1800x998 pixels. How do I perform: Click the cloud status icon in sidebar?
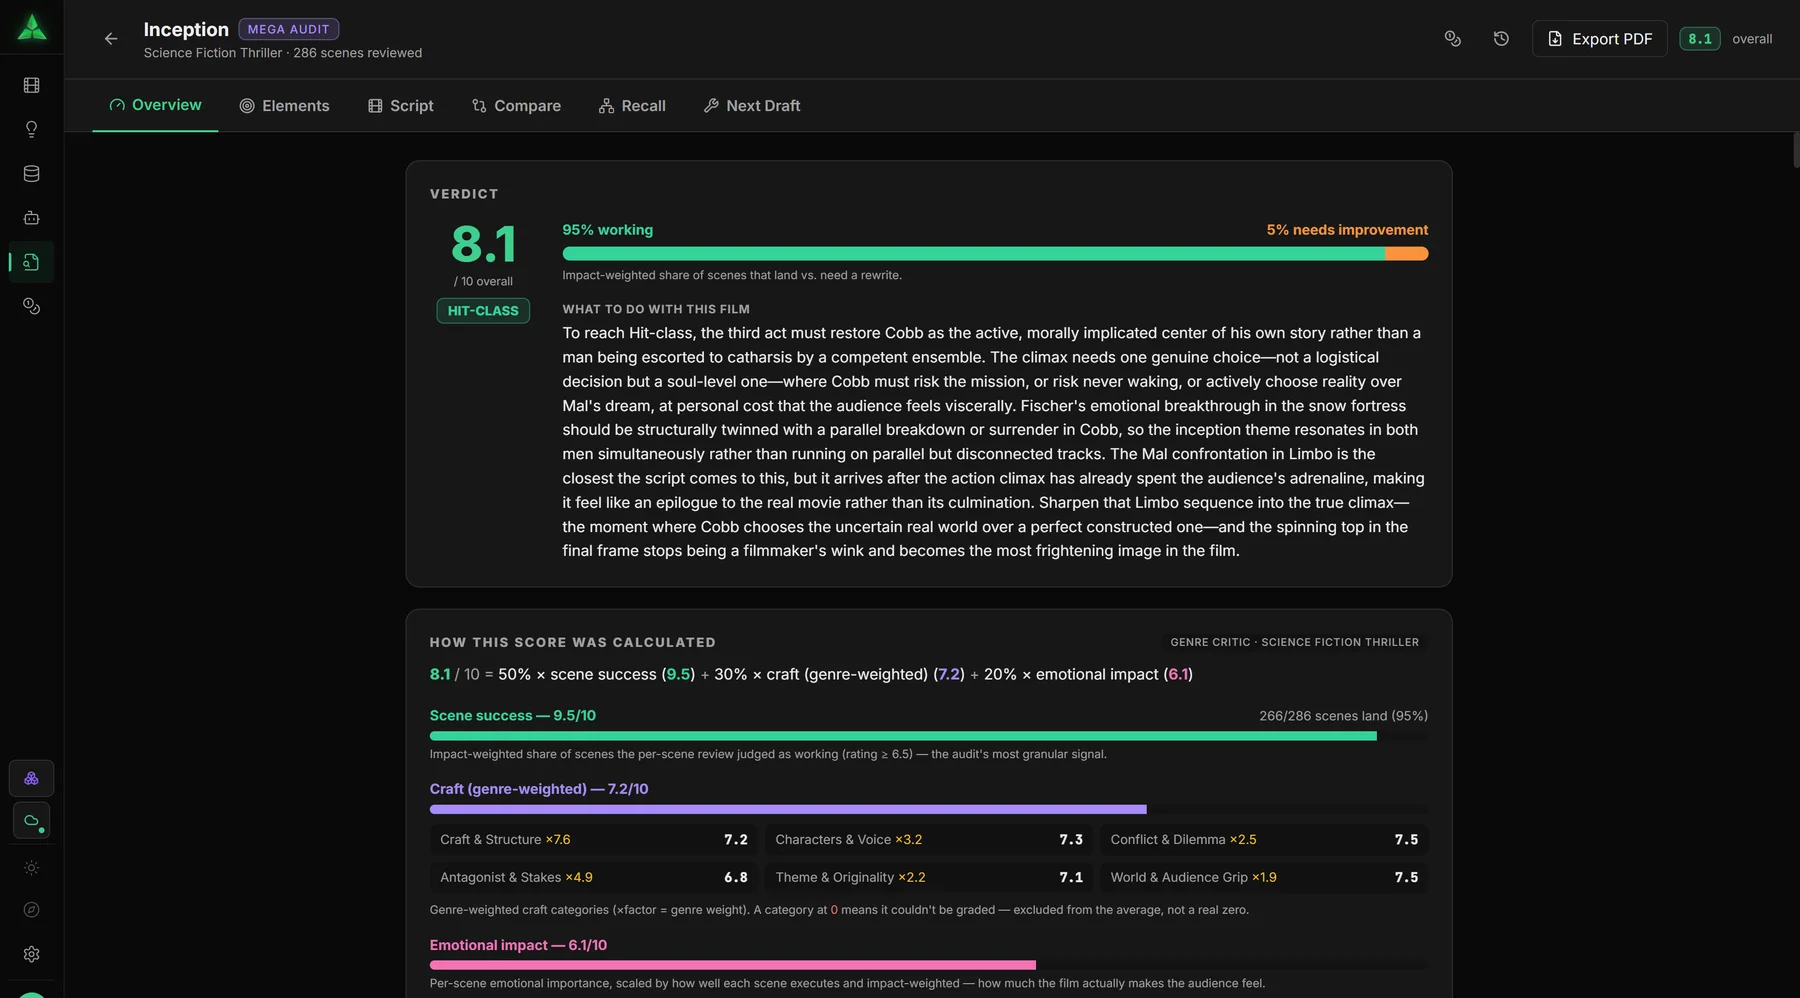pos(32,821)
